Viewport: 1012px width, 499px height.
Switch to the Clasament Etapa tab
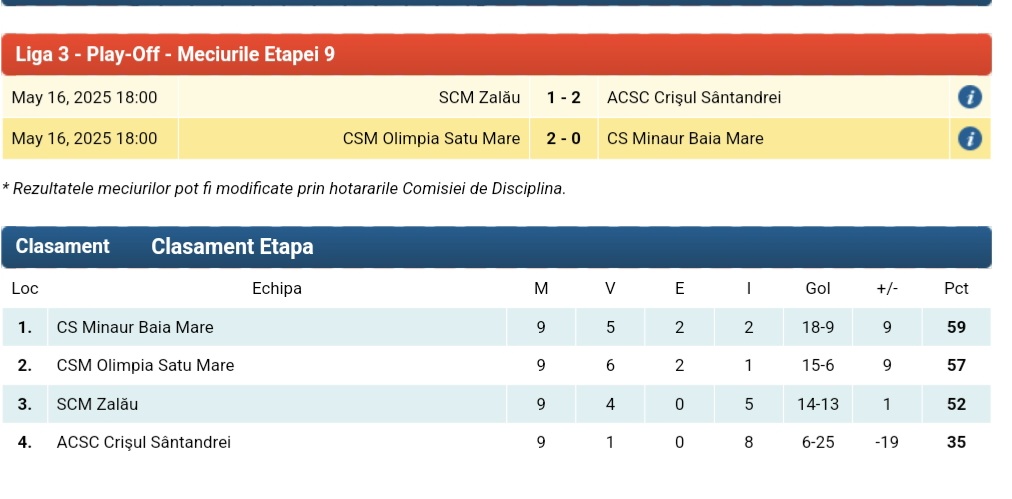232,247
